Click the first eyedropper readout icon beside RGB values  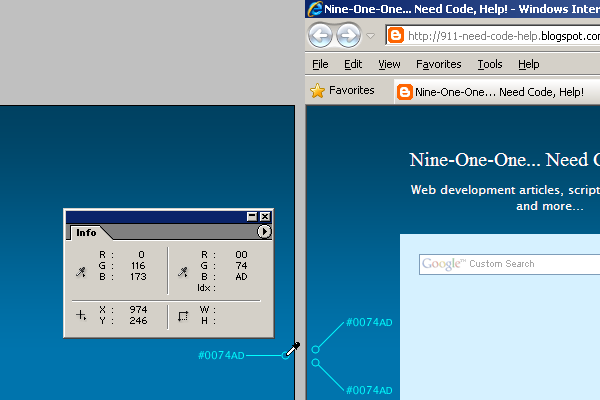point(81,272)
